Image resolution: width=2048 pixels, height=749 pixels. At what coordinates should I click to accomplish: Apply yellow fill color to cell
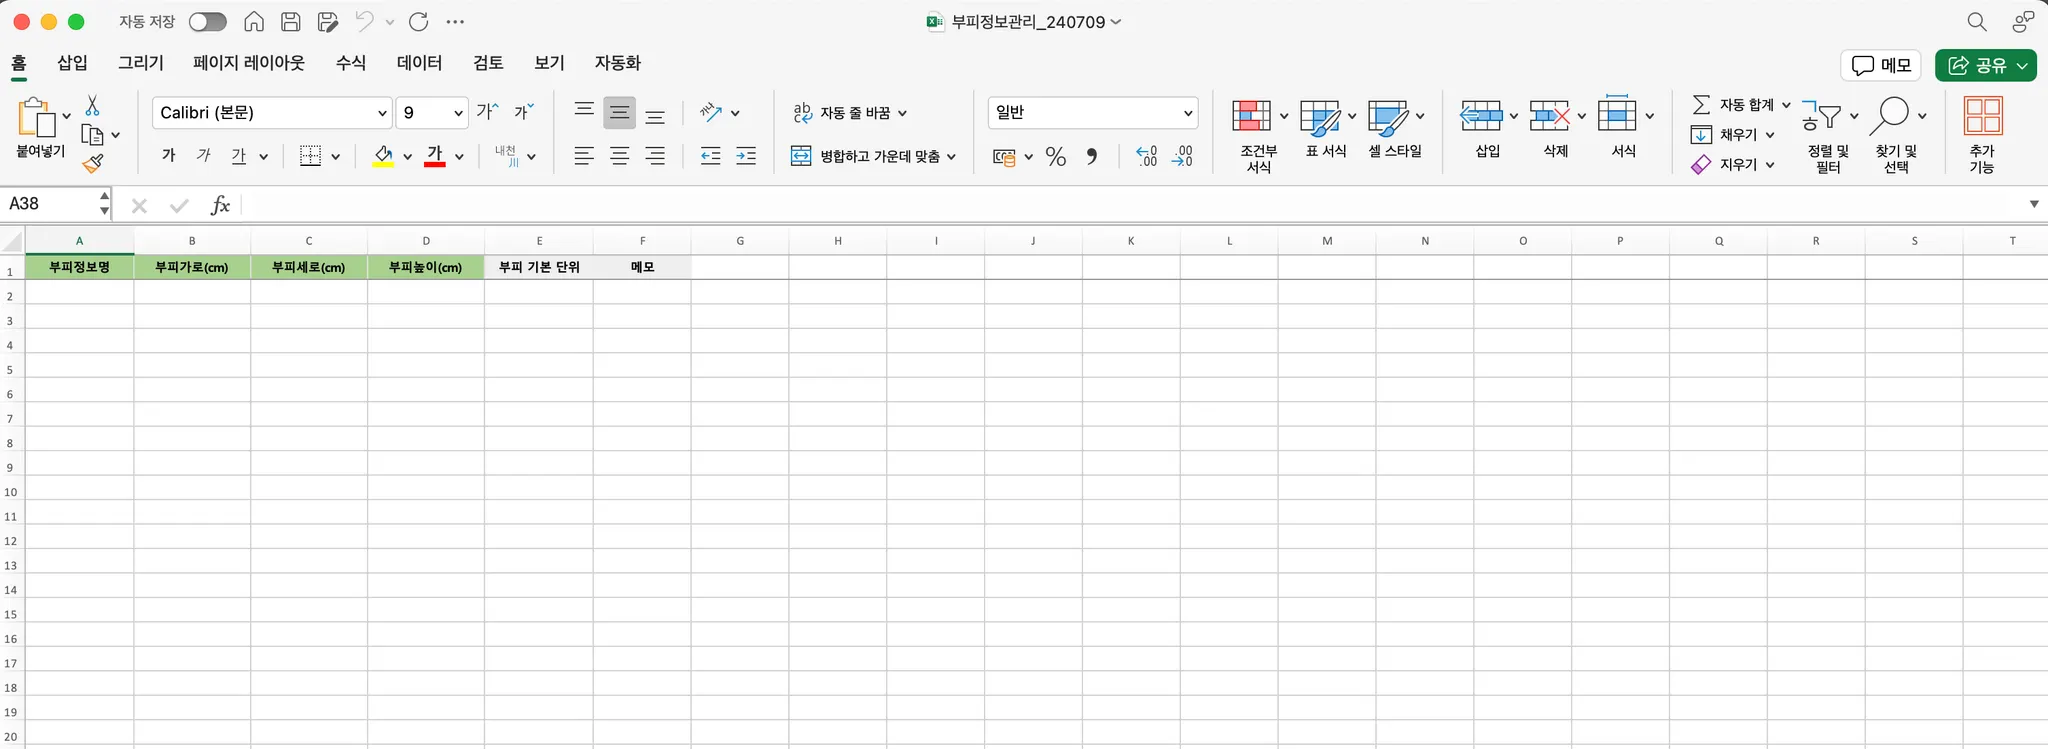click(383, 156)
